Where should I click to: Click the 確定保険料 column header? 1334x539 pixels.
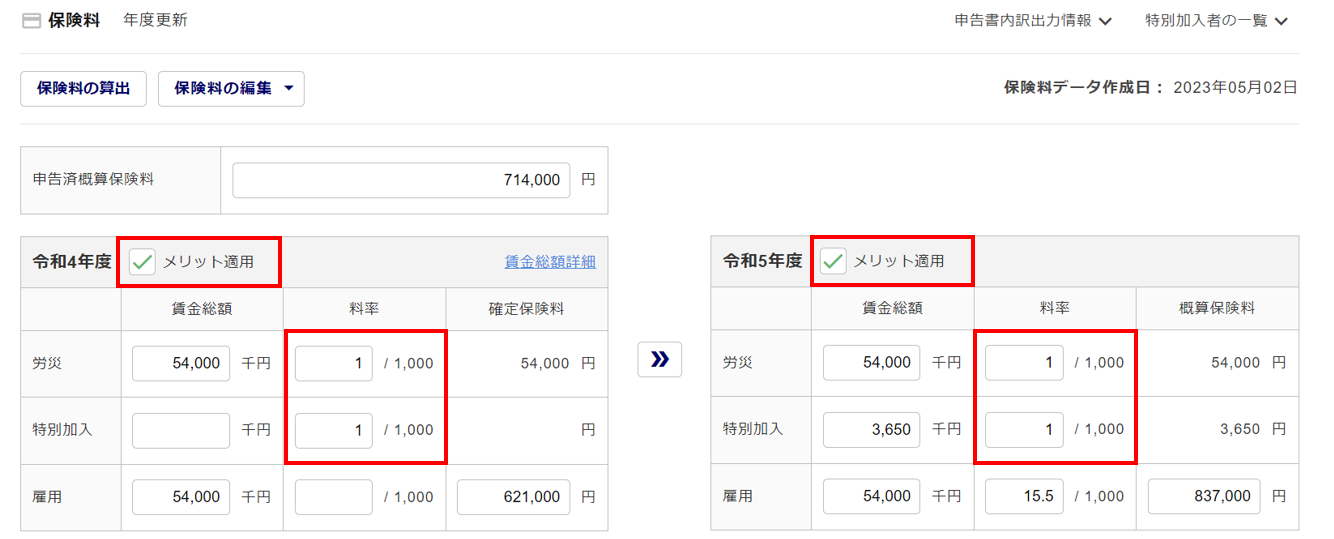pos(526,309)
